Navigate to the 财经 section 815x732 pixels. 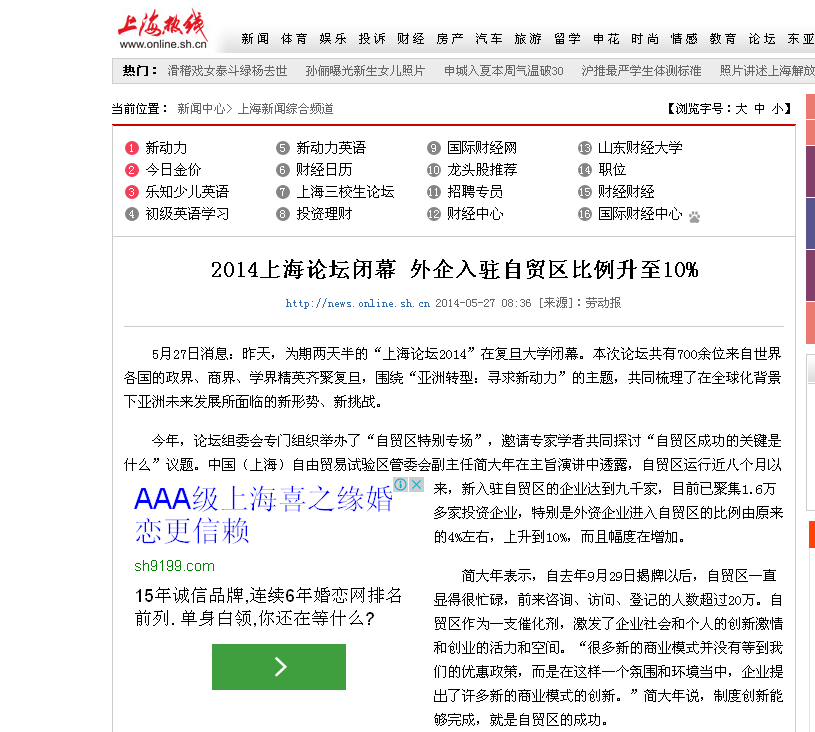pos(411,39)
